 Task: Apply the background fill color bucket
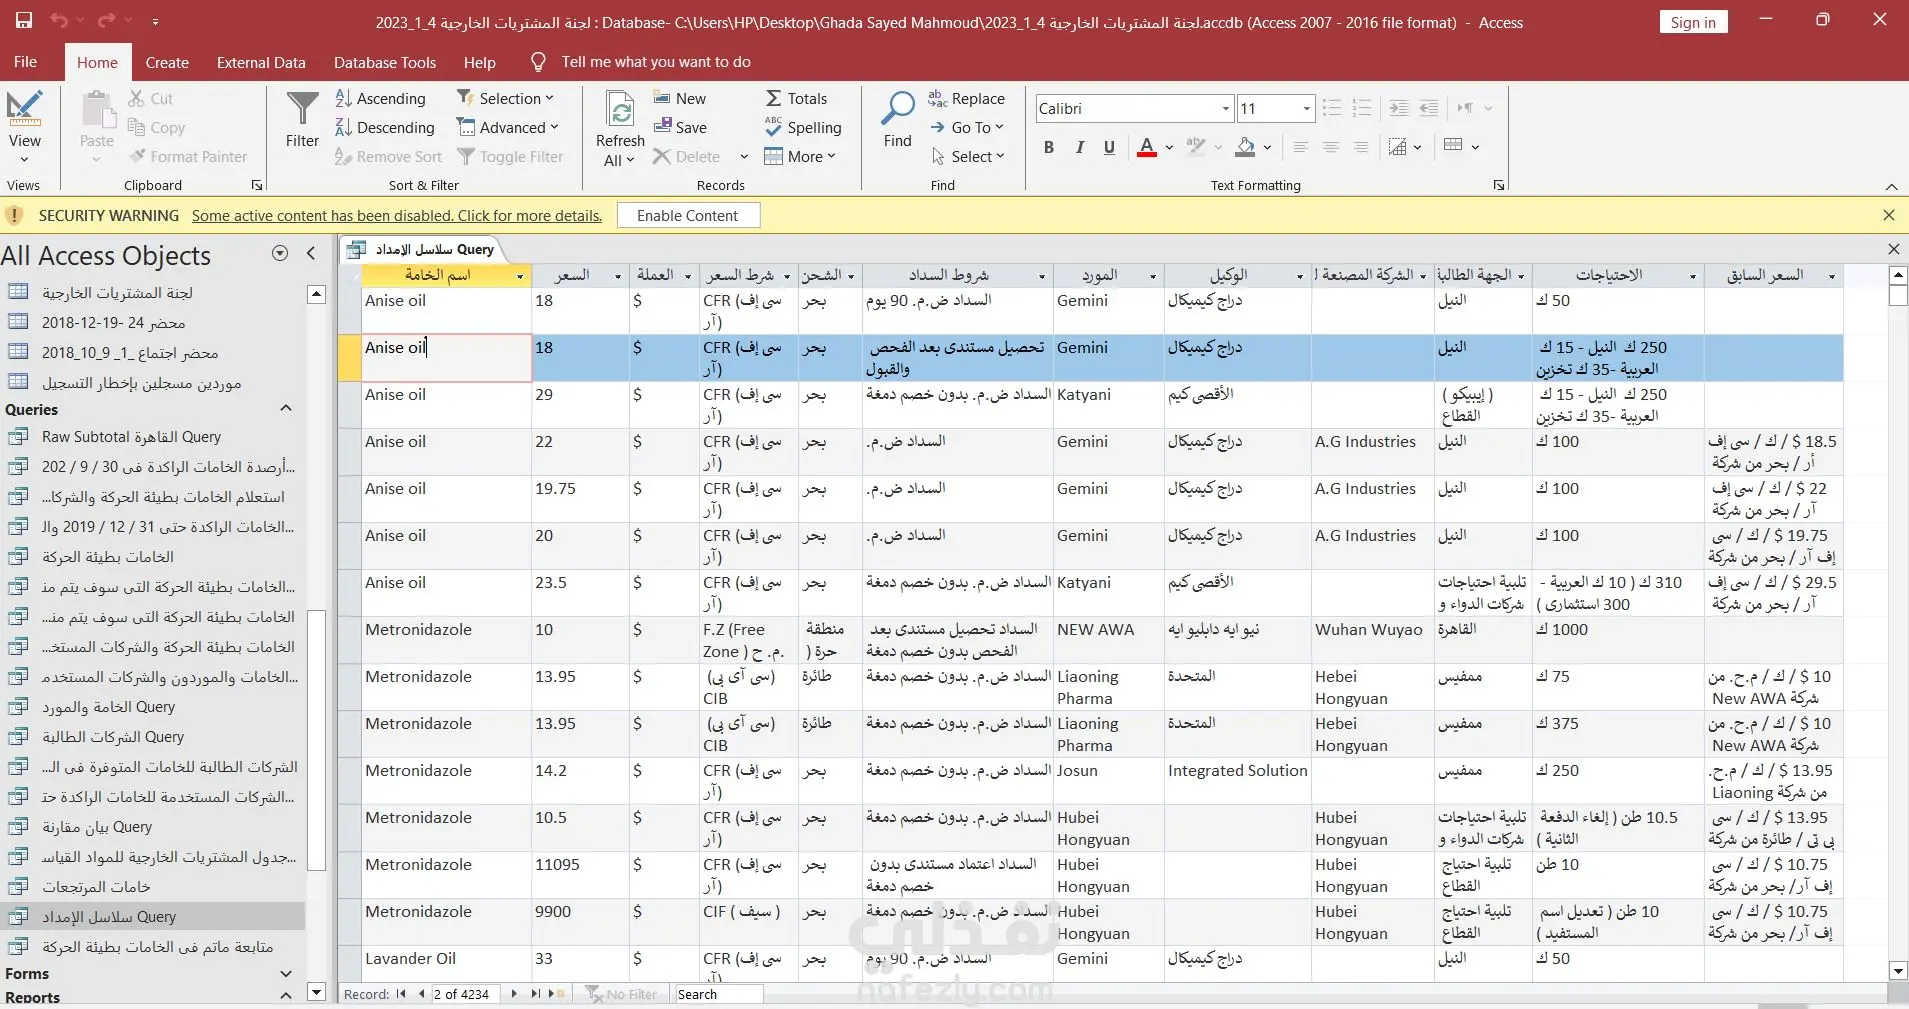[1245, 147]
